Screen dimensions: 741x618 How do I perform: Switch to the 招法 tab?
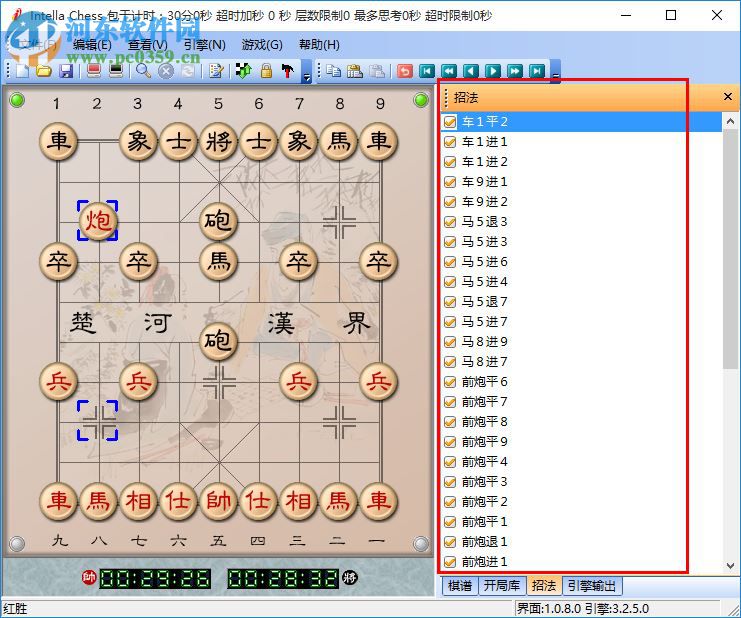tap(543, 586)
